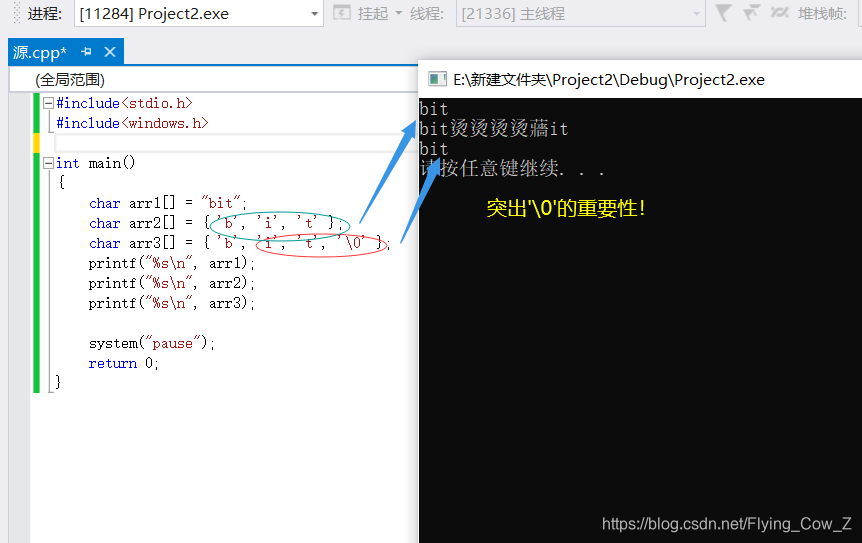Image resolution: width=862 pixels, height=543 pixels.
Task: Click the console output line bit烫烫烫烫蘸it
Action: 493,129
